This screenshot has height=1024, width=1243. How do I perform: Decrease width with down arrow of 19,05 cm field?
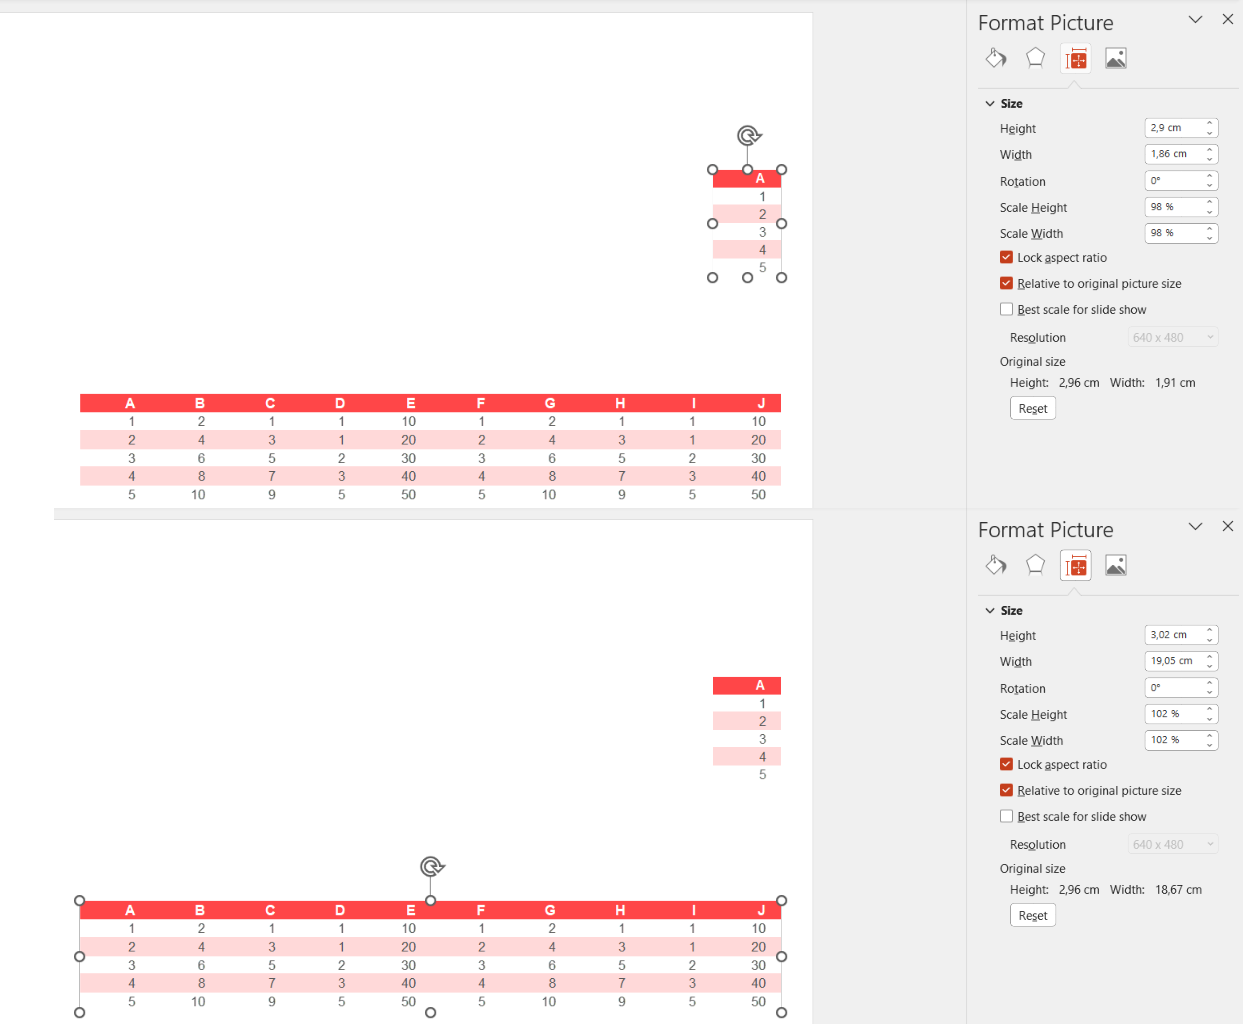(x=1210, y=666)
